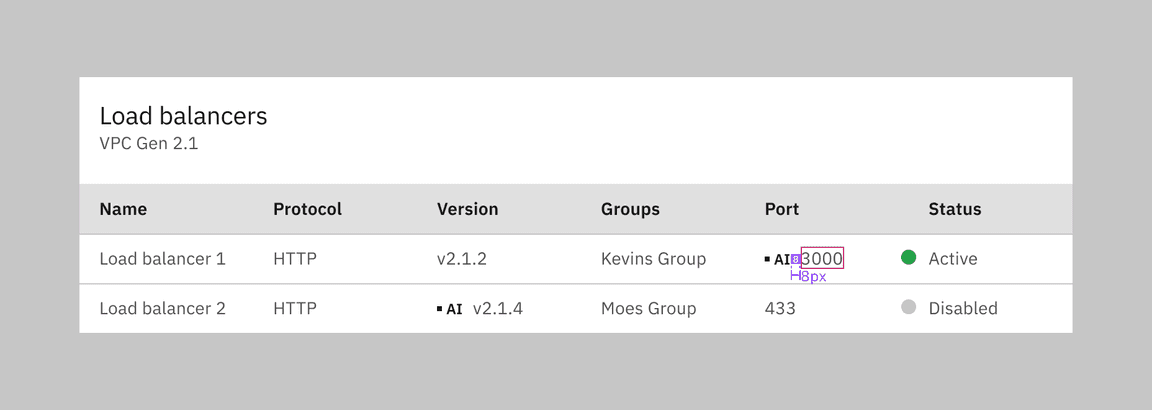This screenshot has height=410, width=1152.
Task: Click the gray Disabled status dot
Action: tap(909, 308)
